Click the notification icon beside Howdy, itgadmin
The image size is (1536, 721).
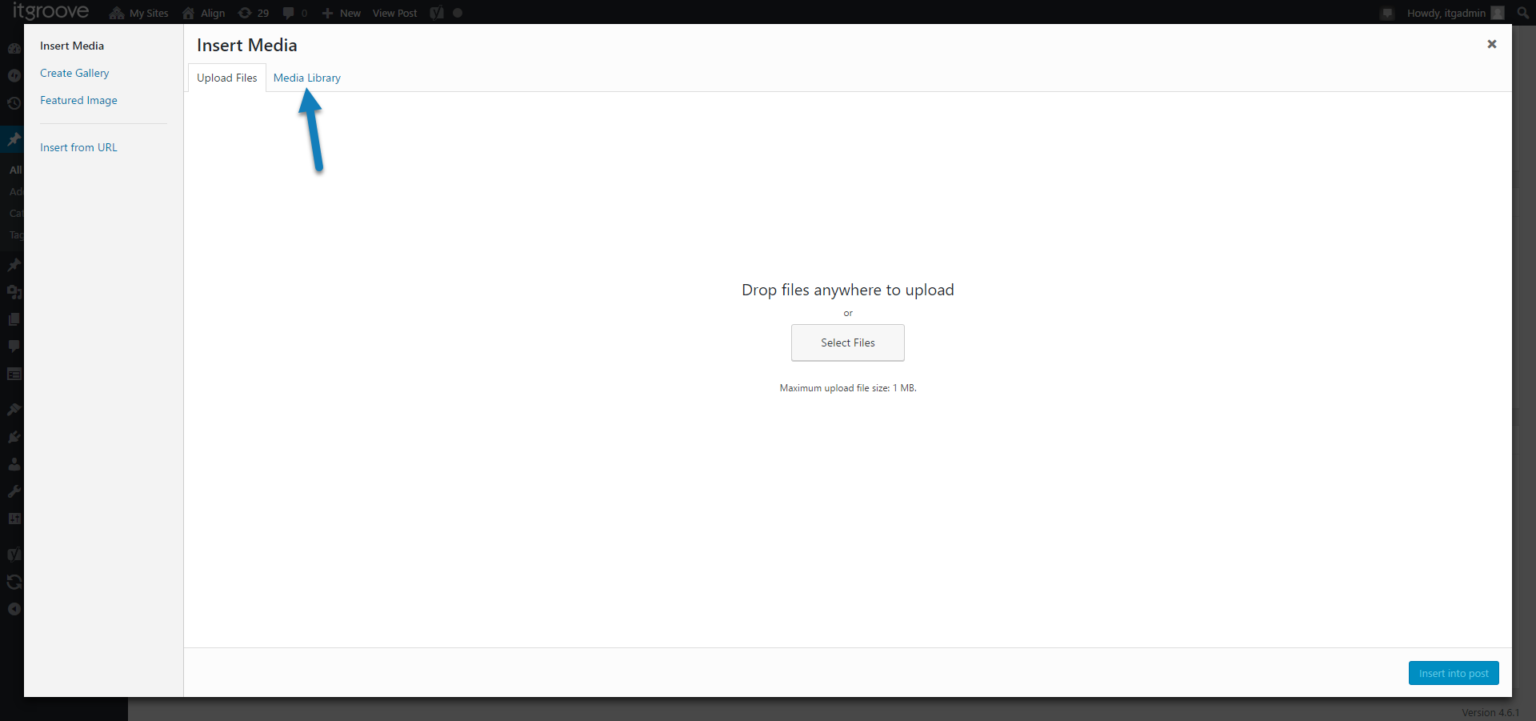click(1388, 12)
